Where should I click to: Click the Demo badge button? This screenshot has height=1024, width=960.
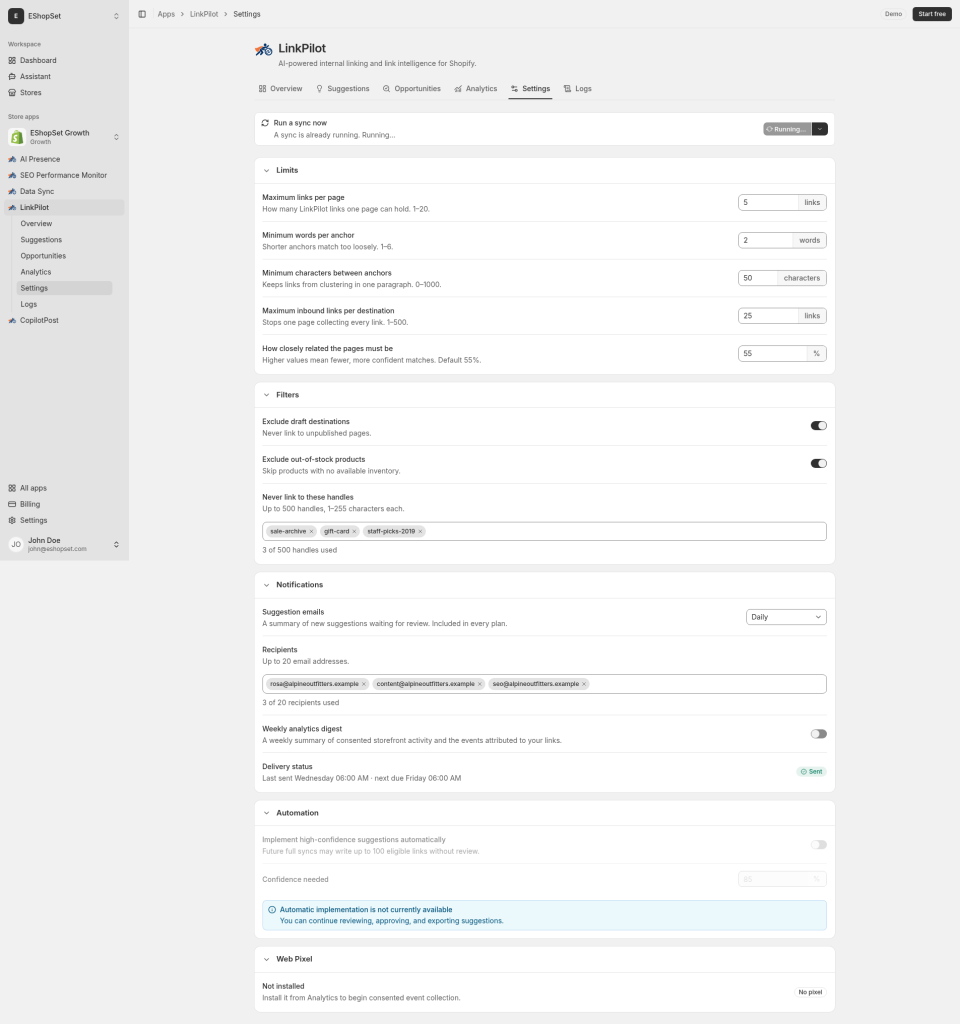click(x=893, y=14)
